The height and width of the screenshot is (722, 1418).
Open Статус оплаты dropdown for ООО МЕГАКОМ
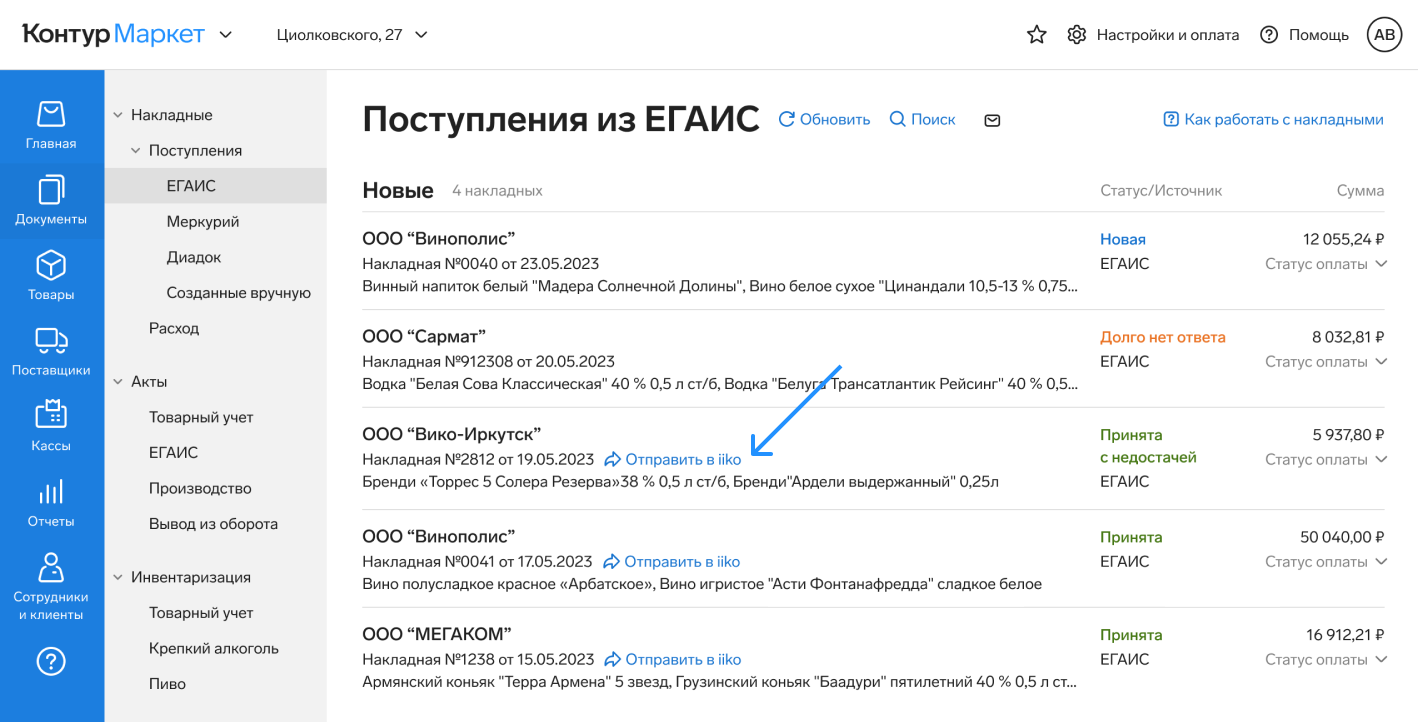(1326, 660)
